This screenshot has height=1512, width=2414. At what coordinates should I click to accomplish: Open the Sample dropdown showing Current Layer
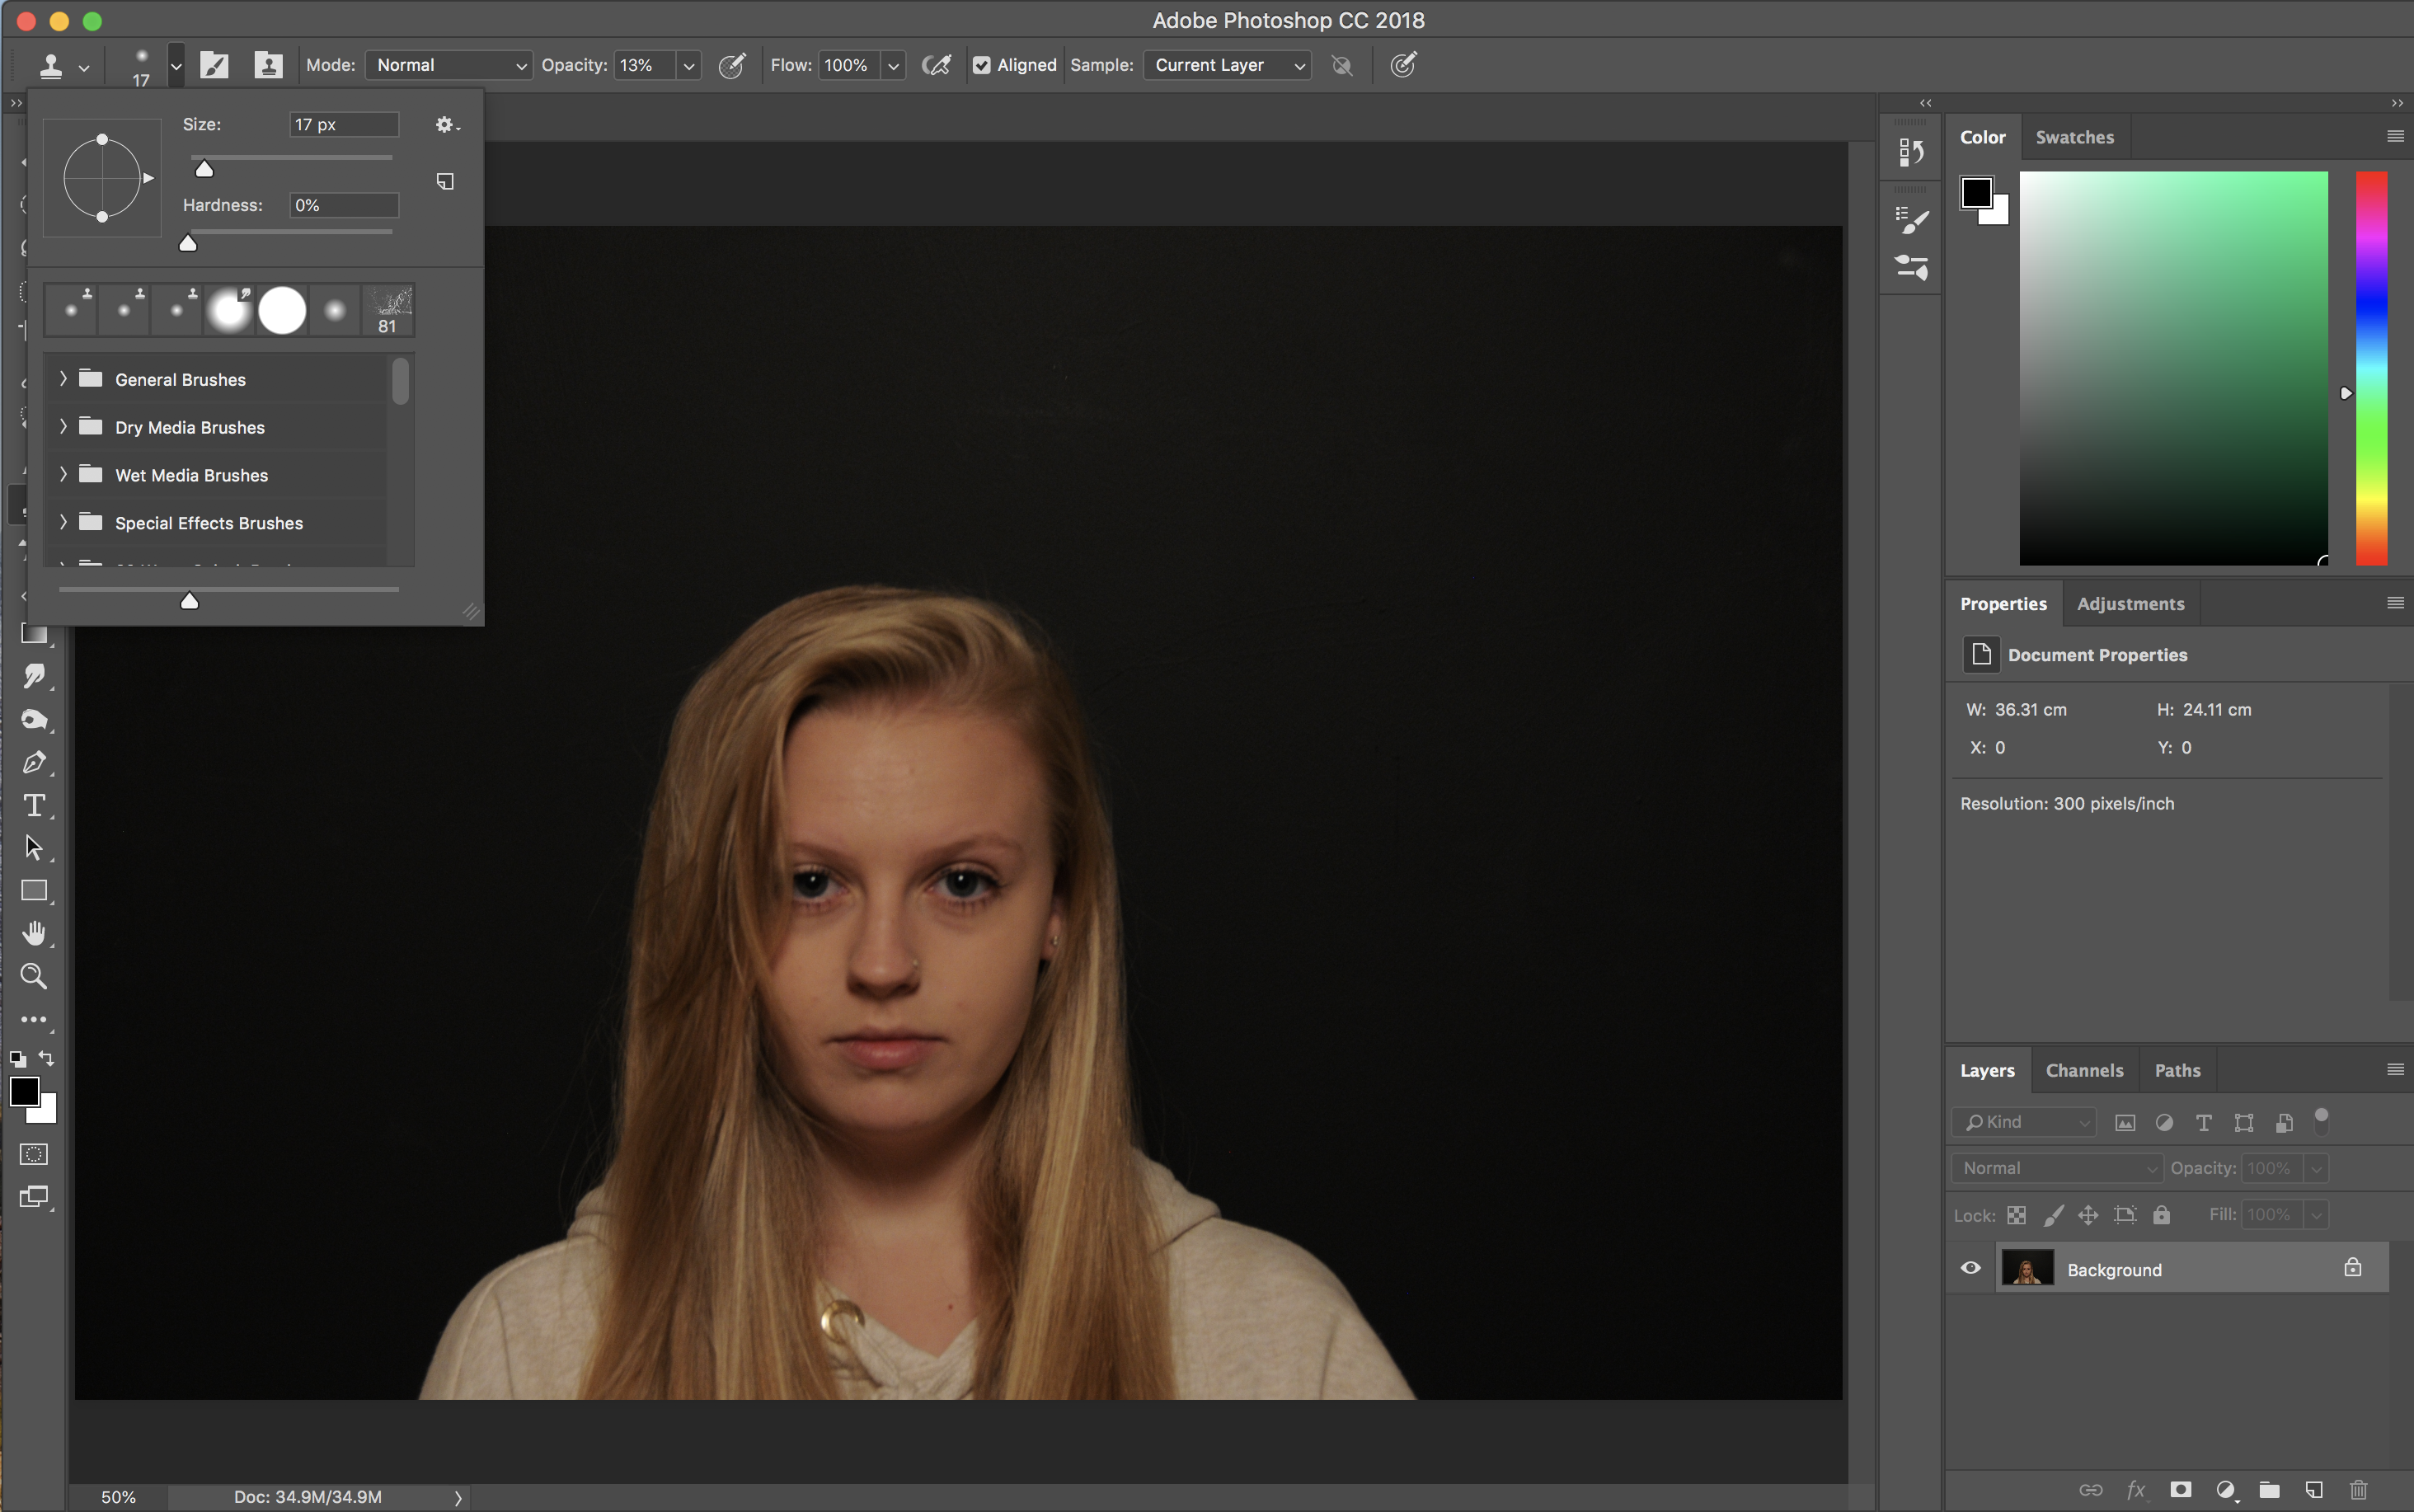[1227, 66]
